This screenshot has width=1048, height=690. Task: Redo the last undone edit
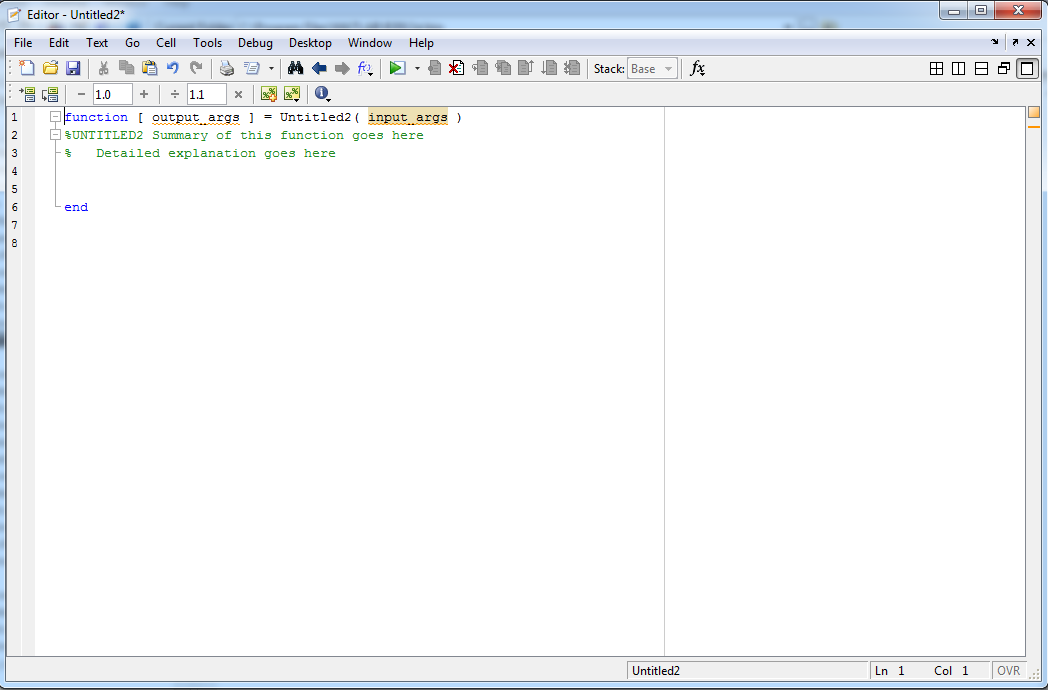196,68
